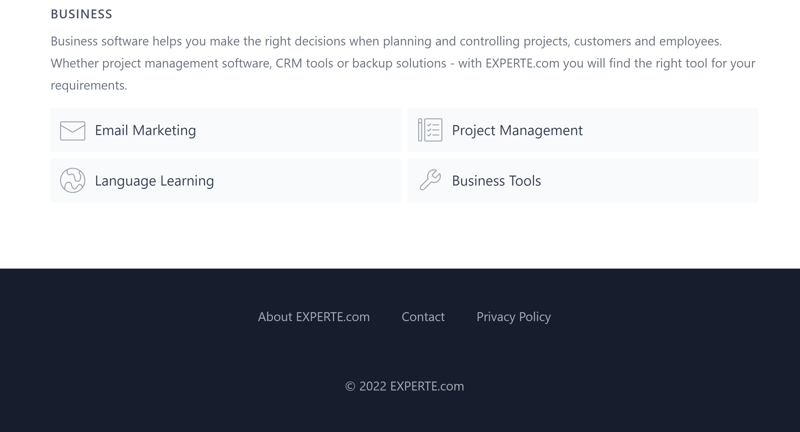The width and height of the screenshot is (800, 432).
Task: Click the checklist icon beside Project Management
Action: [x=430, y=130]
